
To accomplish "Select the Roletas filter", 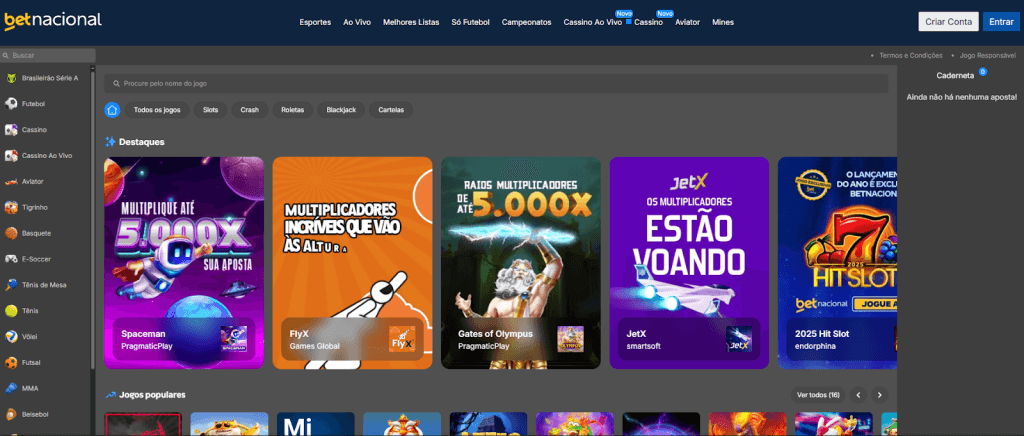I will click(x=293, y=110).
